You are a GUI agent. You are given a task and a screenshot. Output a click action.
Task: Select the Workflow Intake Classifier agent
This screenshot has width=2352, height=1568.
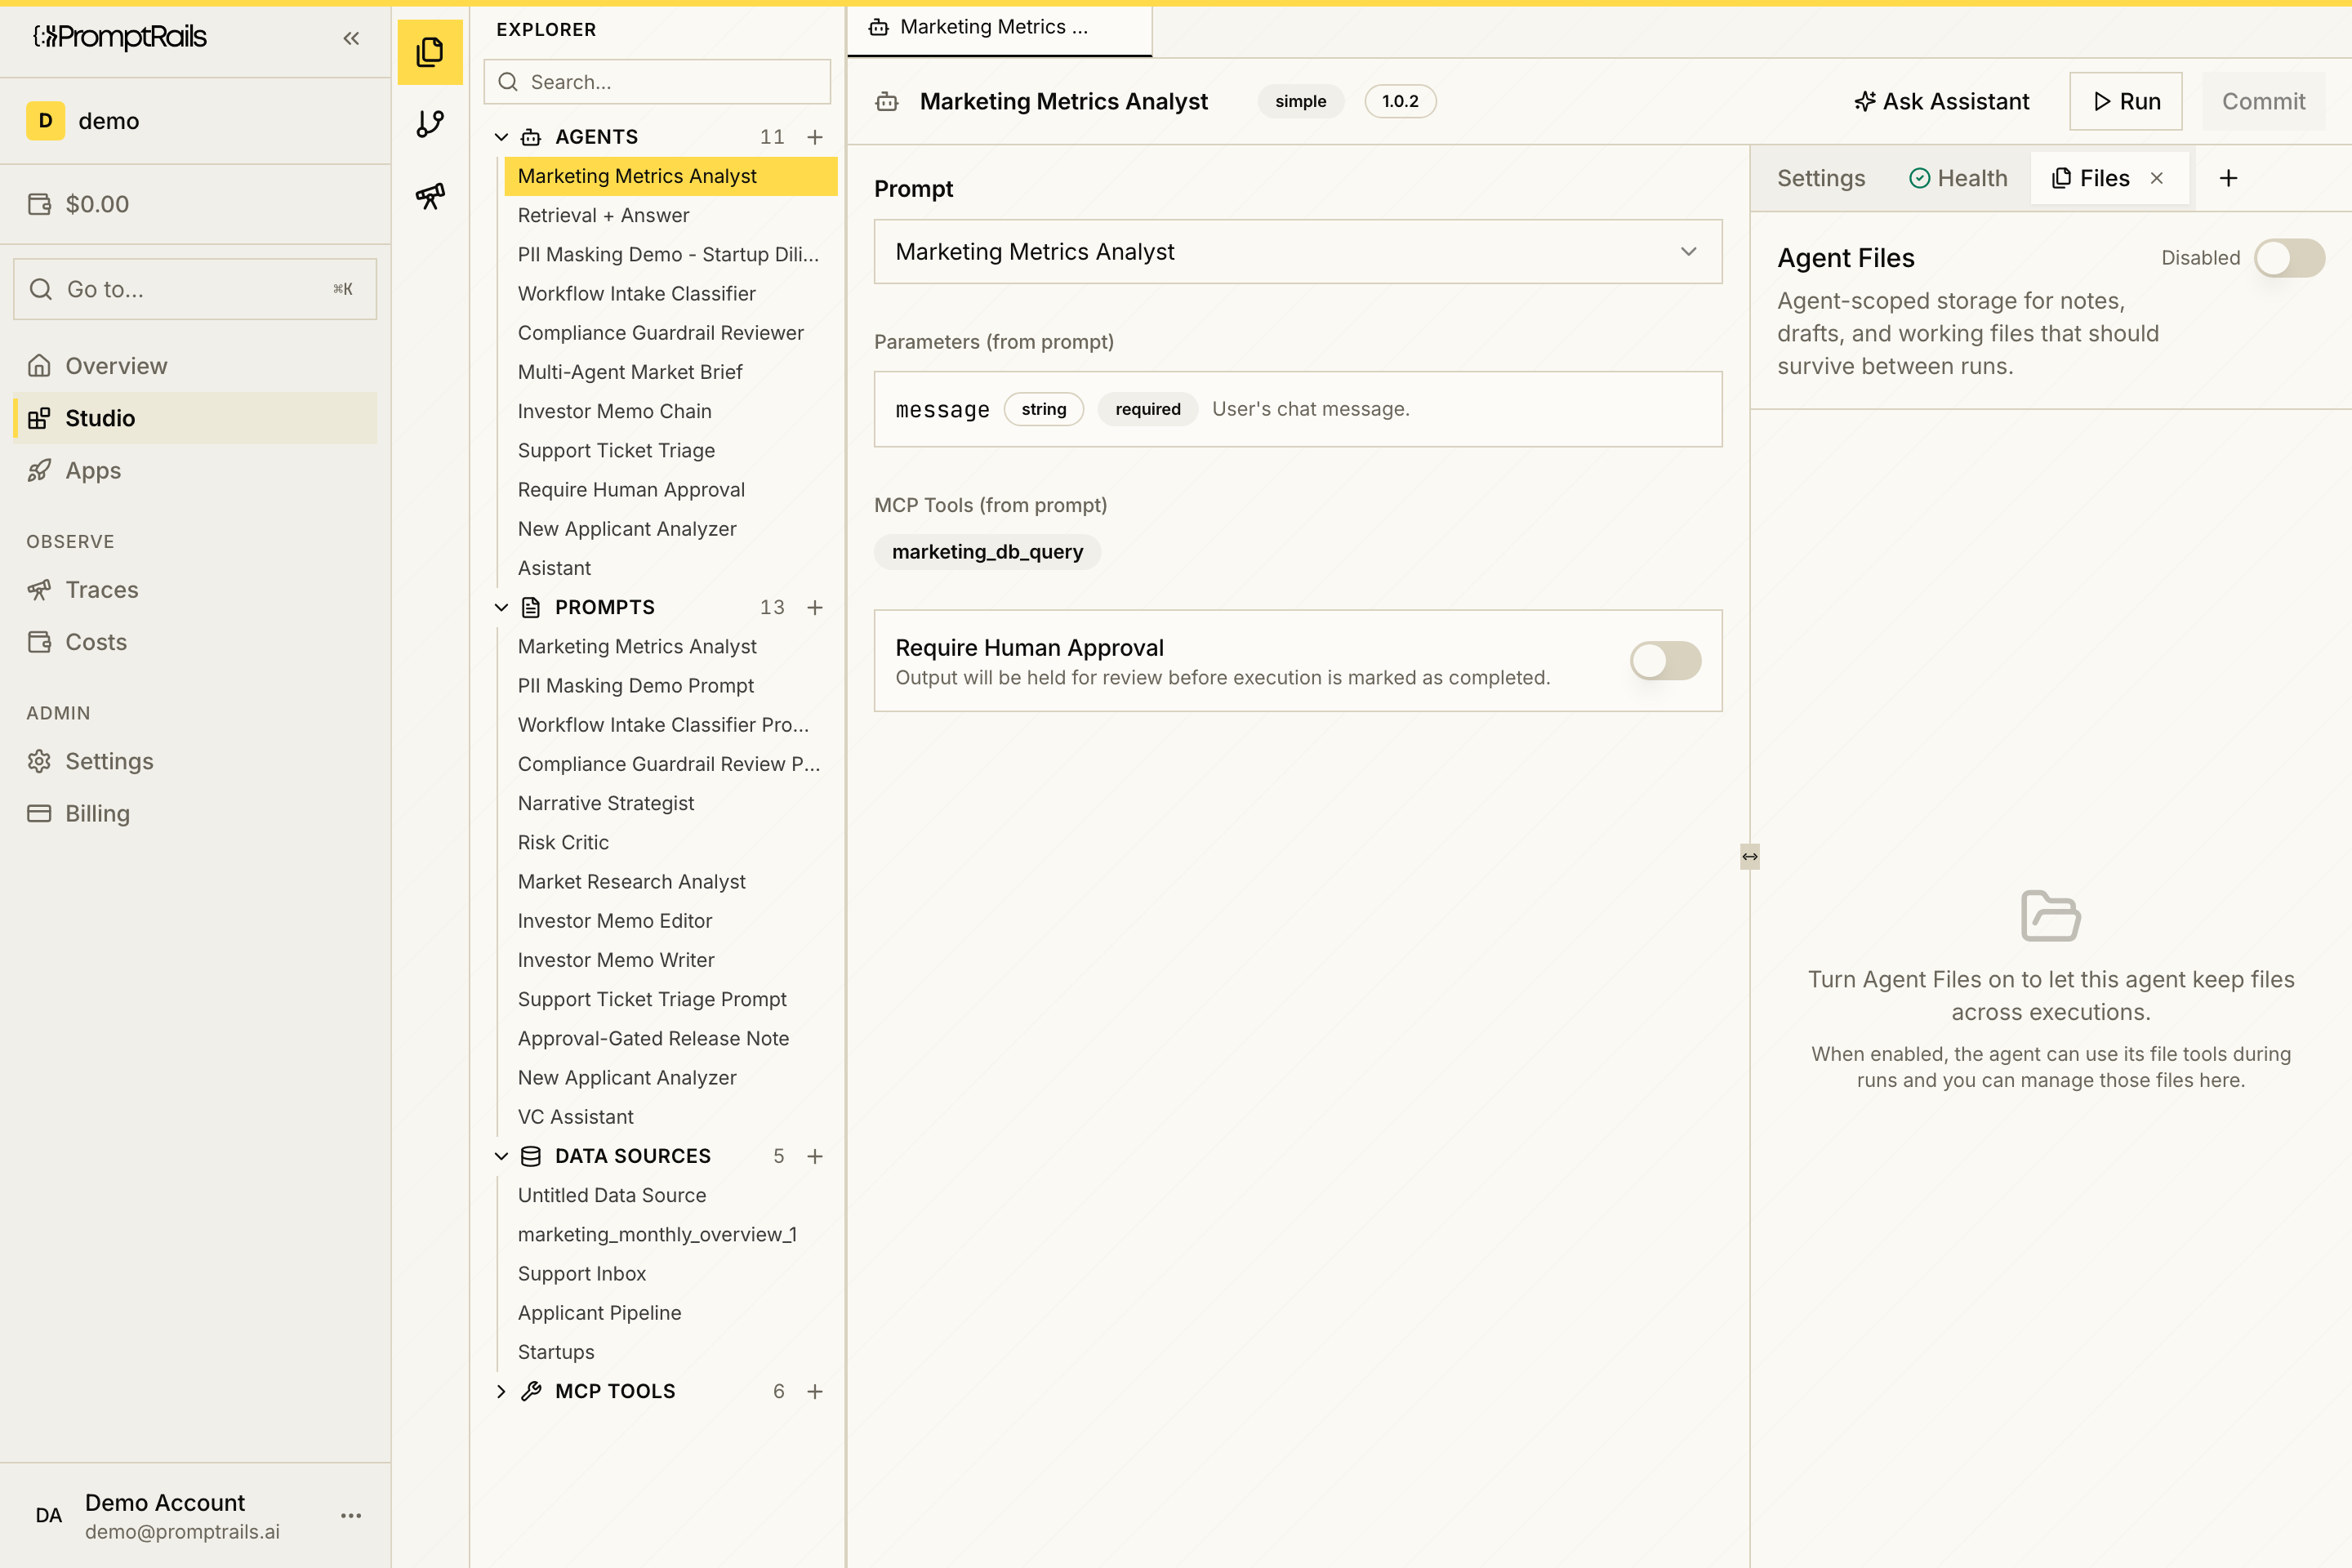point(670,294)
